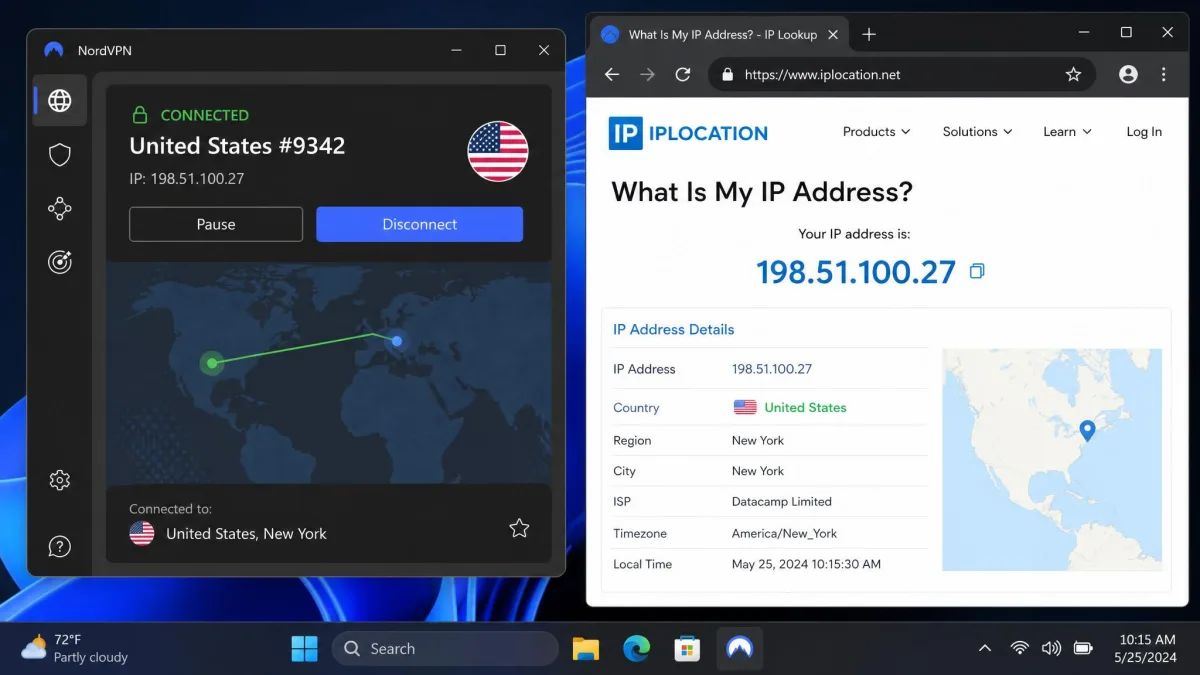Open the Threat Protection shield icon in NordVPN
Viewport: 1200px width, 675px height.
(60, 155)
